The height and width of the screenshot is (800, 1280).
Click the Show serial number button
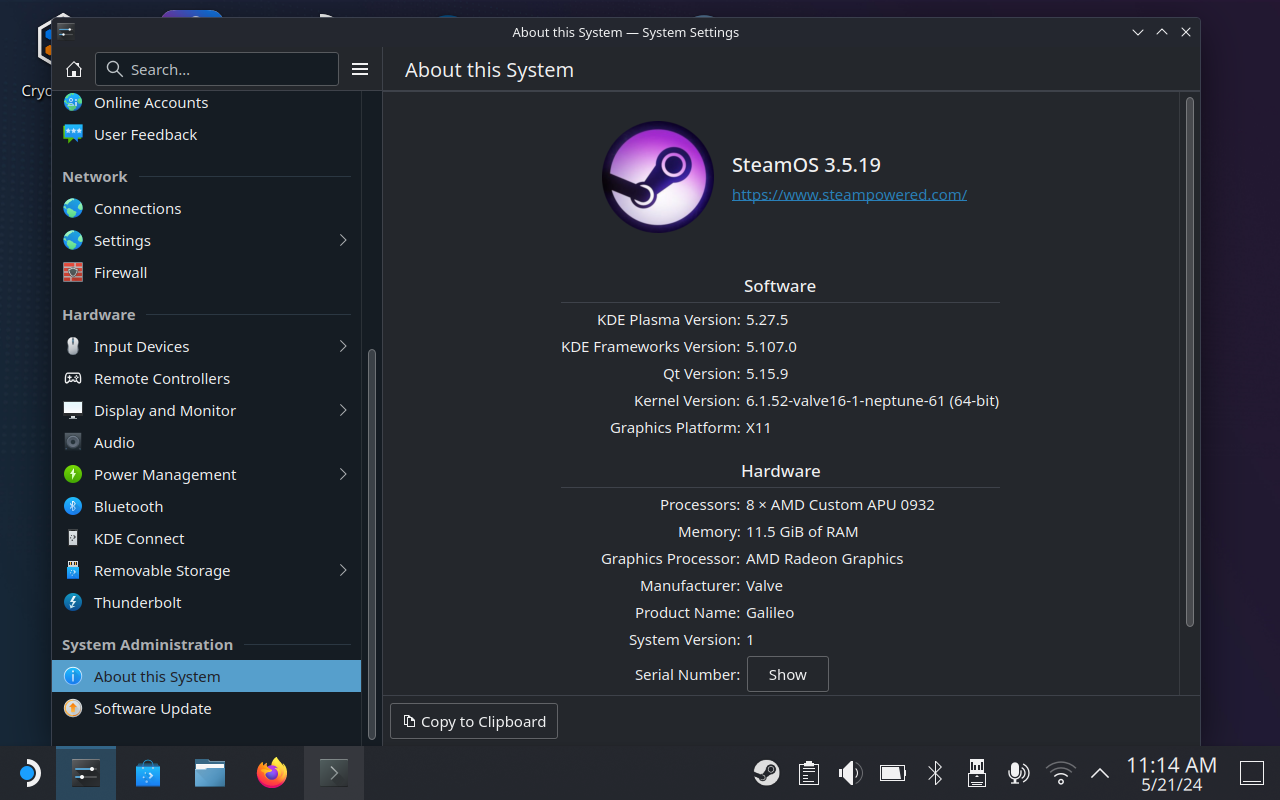click(x=787, y=675)
